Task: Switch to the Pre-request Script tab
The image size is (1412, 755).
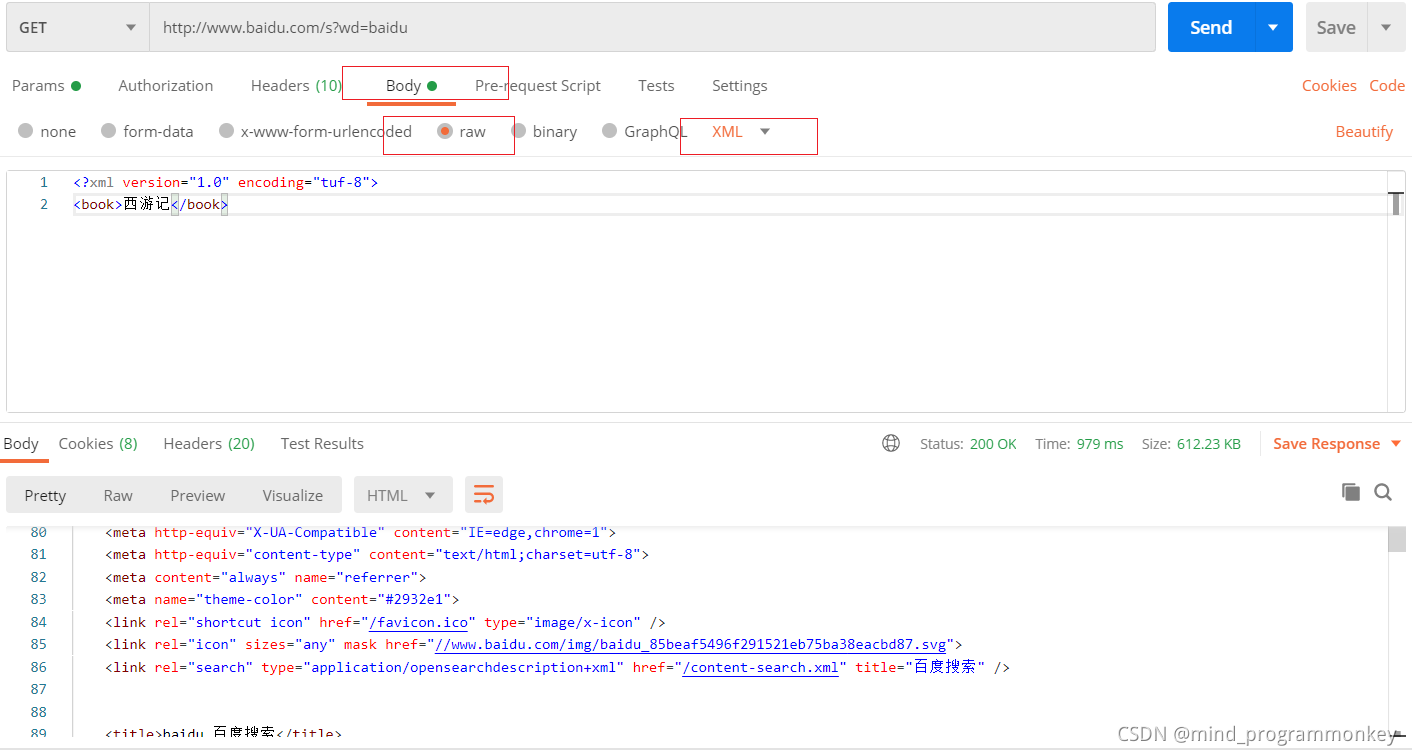Action: pyautogui.click(x=538, y=85)
